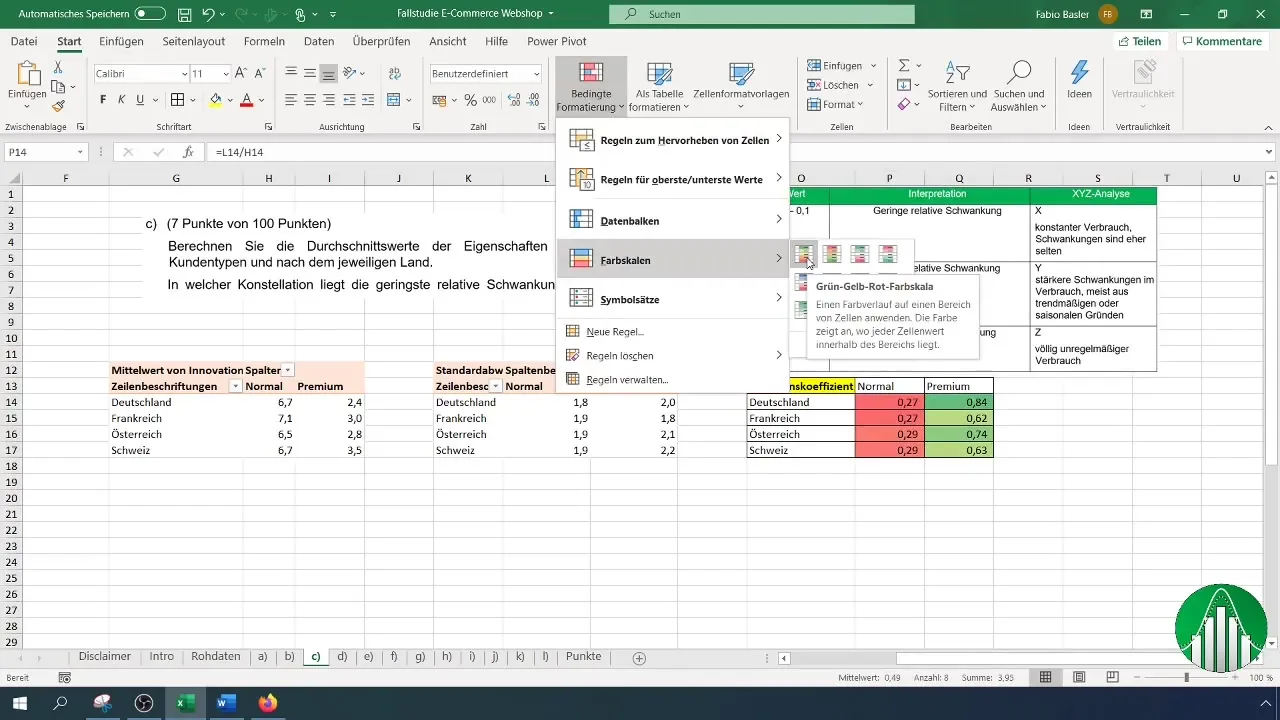Toggle underline with the U button
1280x720 pixels.
point(140,99)
